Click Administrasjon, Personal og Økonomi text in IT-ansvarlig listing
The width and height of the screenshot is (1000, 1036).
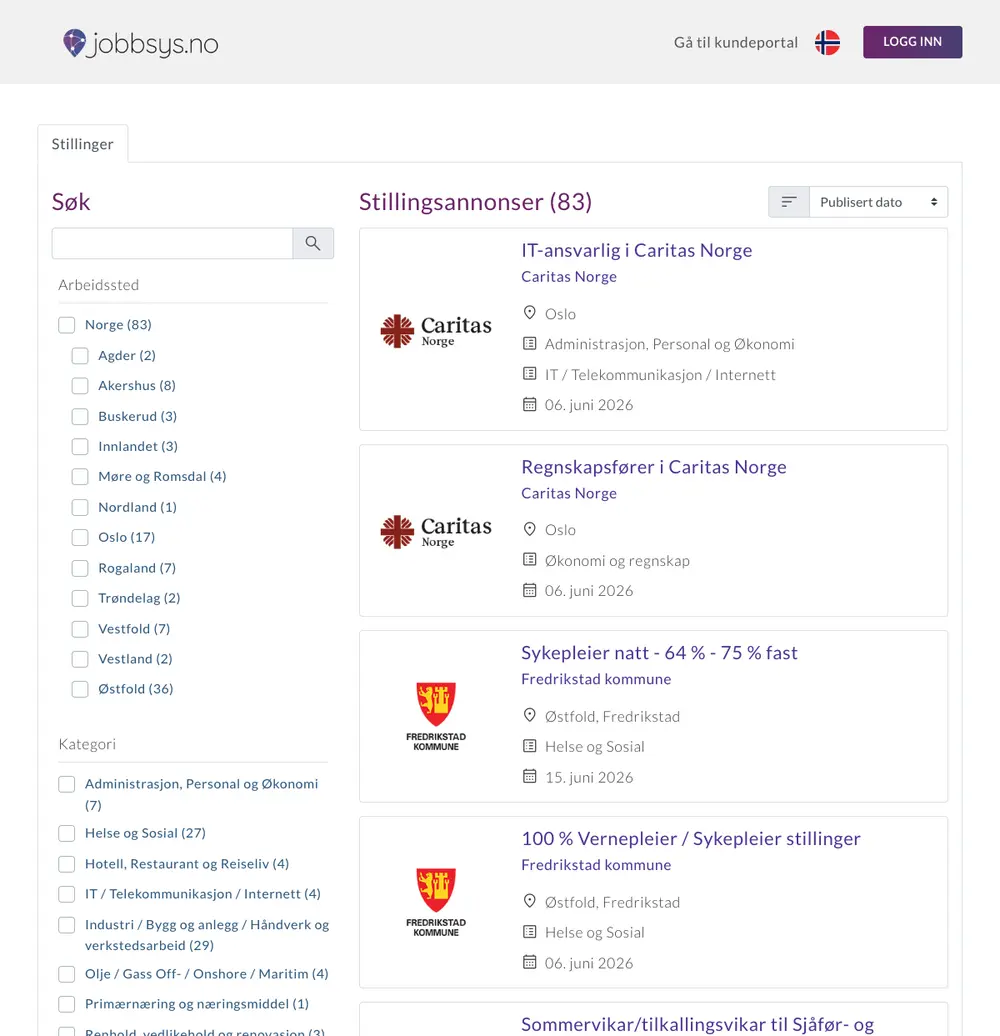click(669, 344)
